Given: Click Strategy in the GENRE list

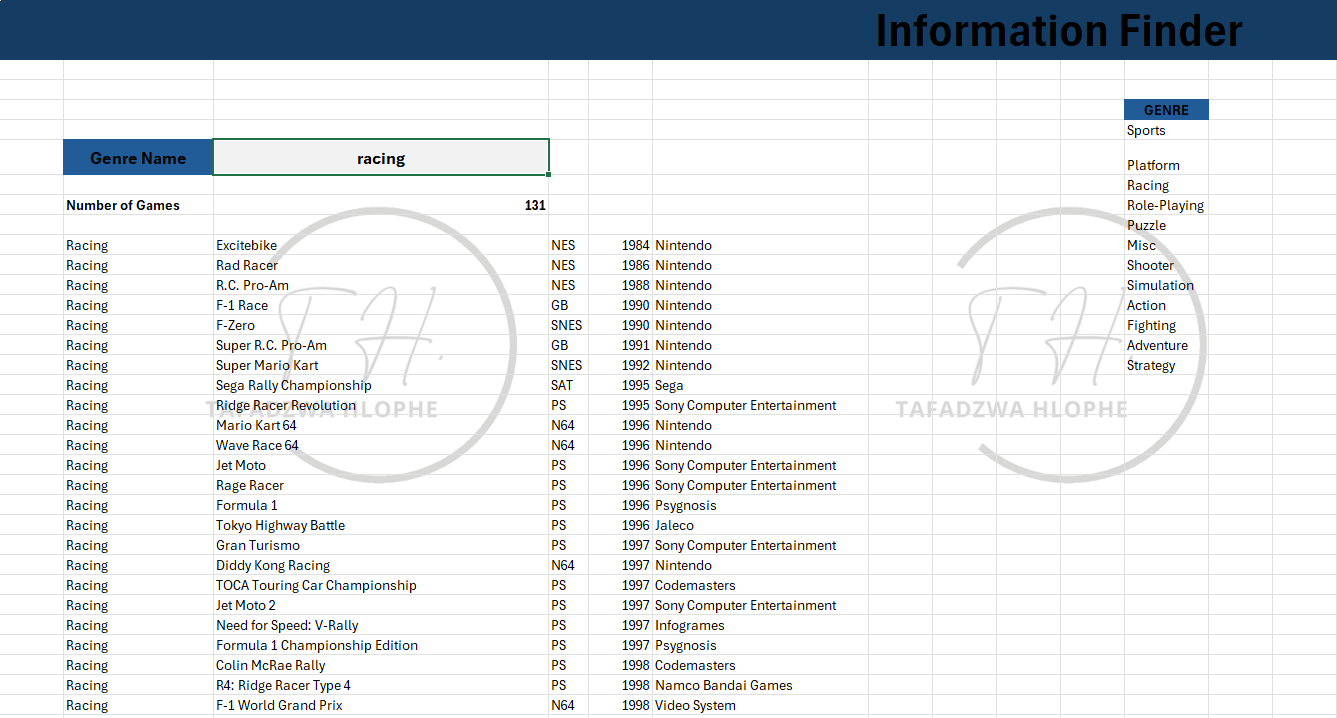Looking at the screenshot, I should coord(1151,365).
